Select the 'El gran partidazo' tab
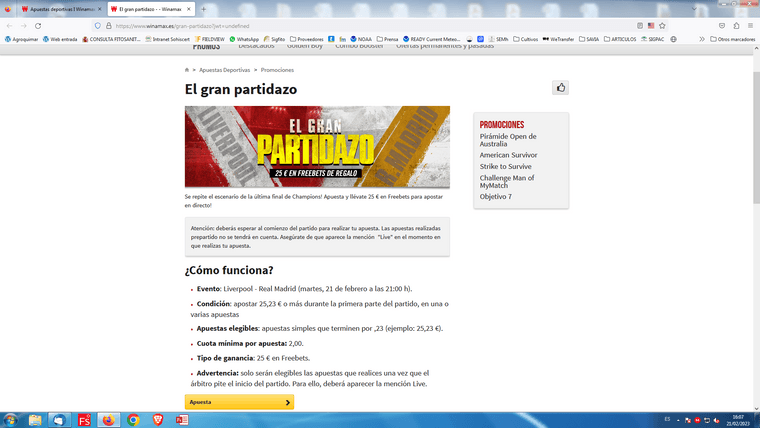Image resolution: width=760 pixels, height=428 pixels. coord(151,9)
